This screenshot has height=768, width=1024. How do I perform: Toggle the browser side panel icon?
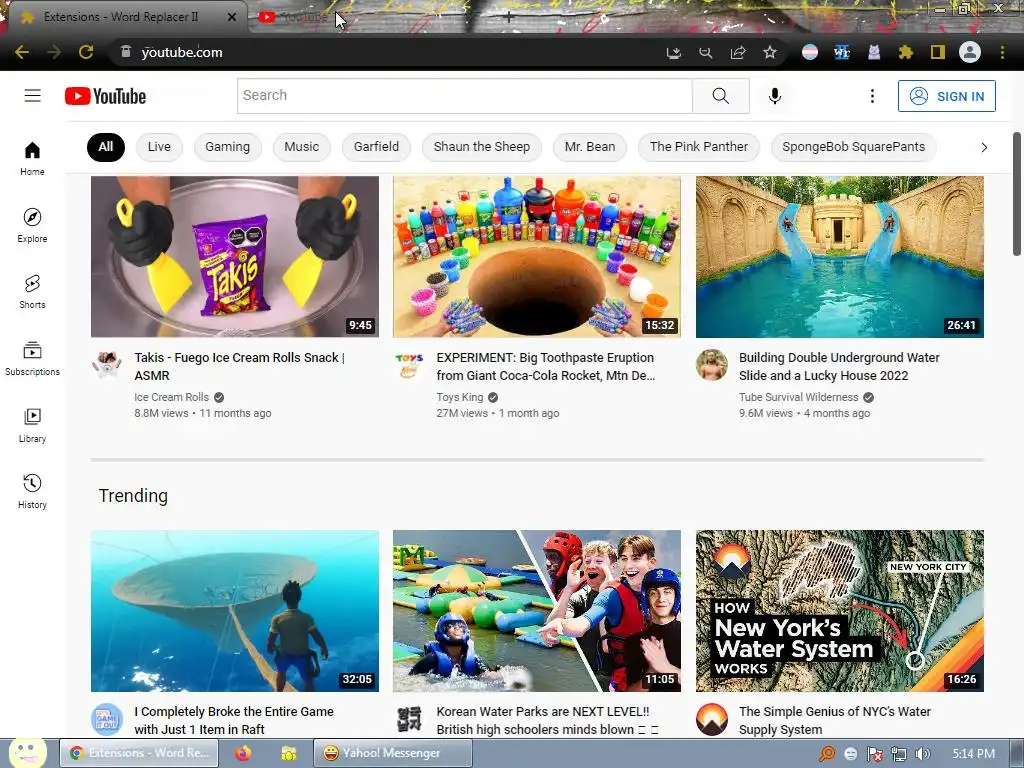pos(938,52)
